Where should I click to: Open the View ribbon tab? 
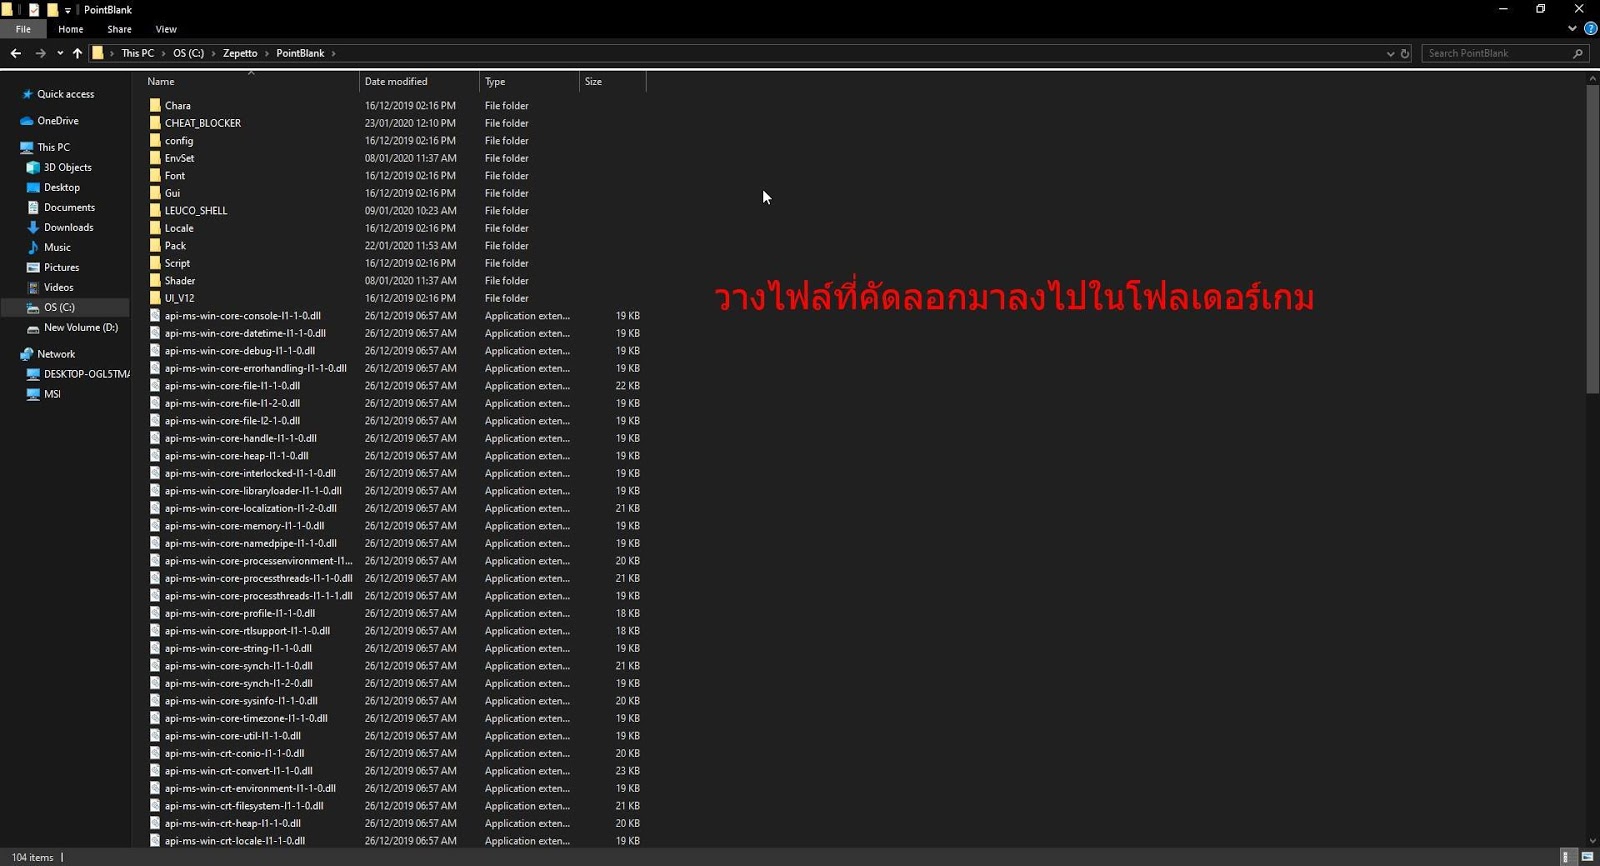point(166,29)
